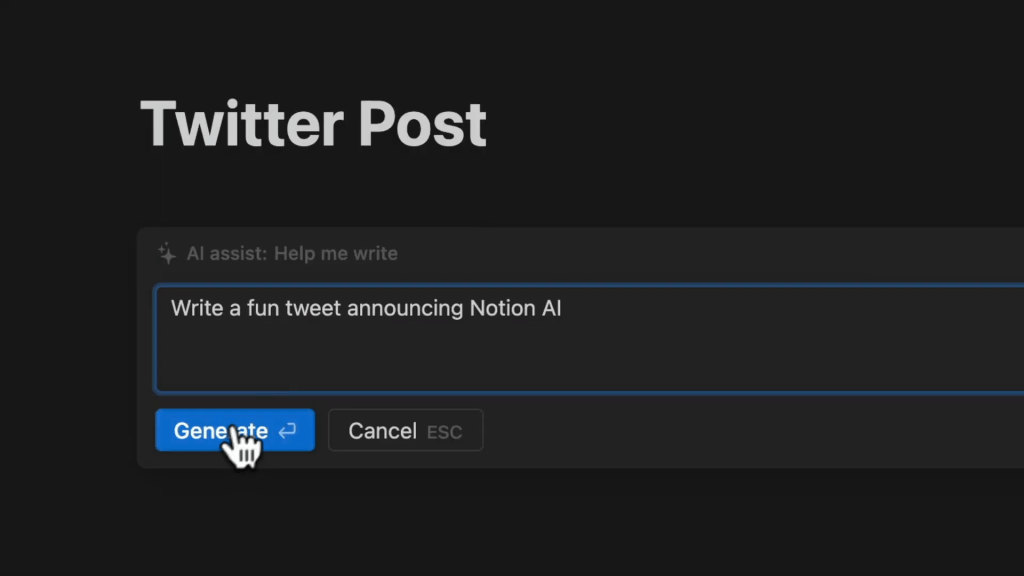Click the word "Write" starting the prompt
The height and width of the screenshot is (576, 1024).
(x=196, y=308)
